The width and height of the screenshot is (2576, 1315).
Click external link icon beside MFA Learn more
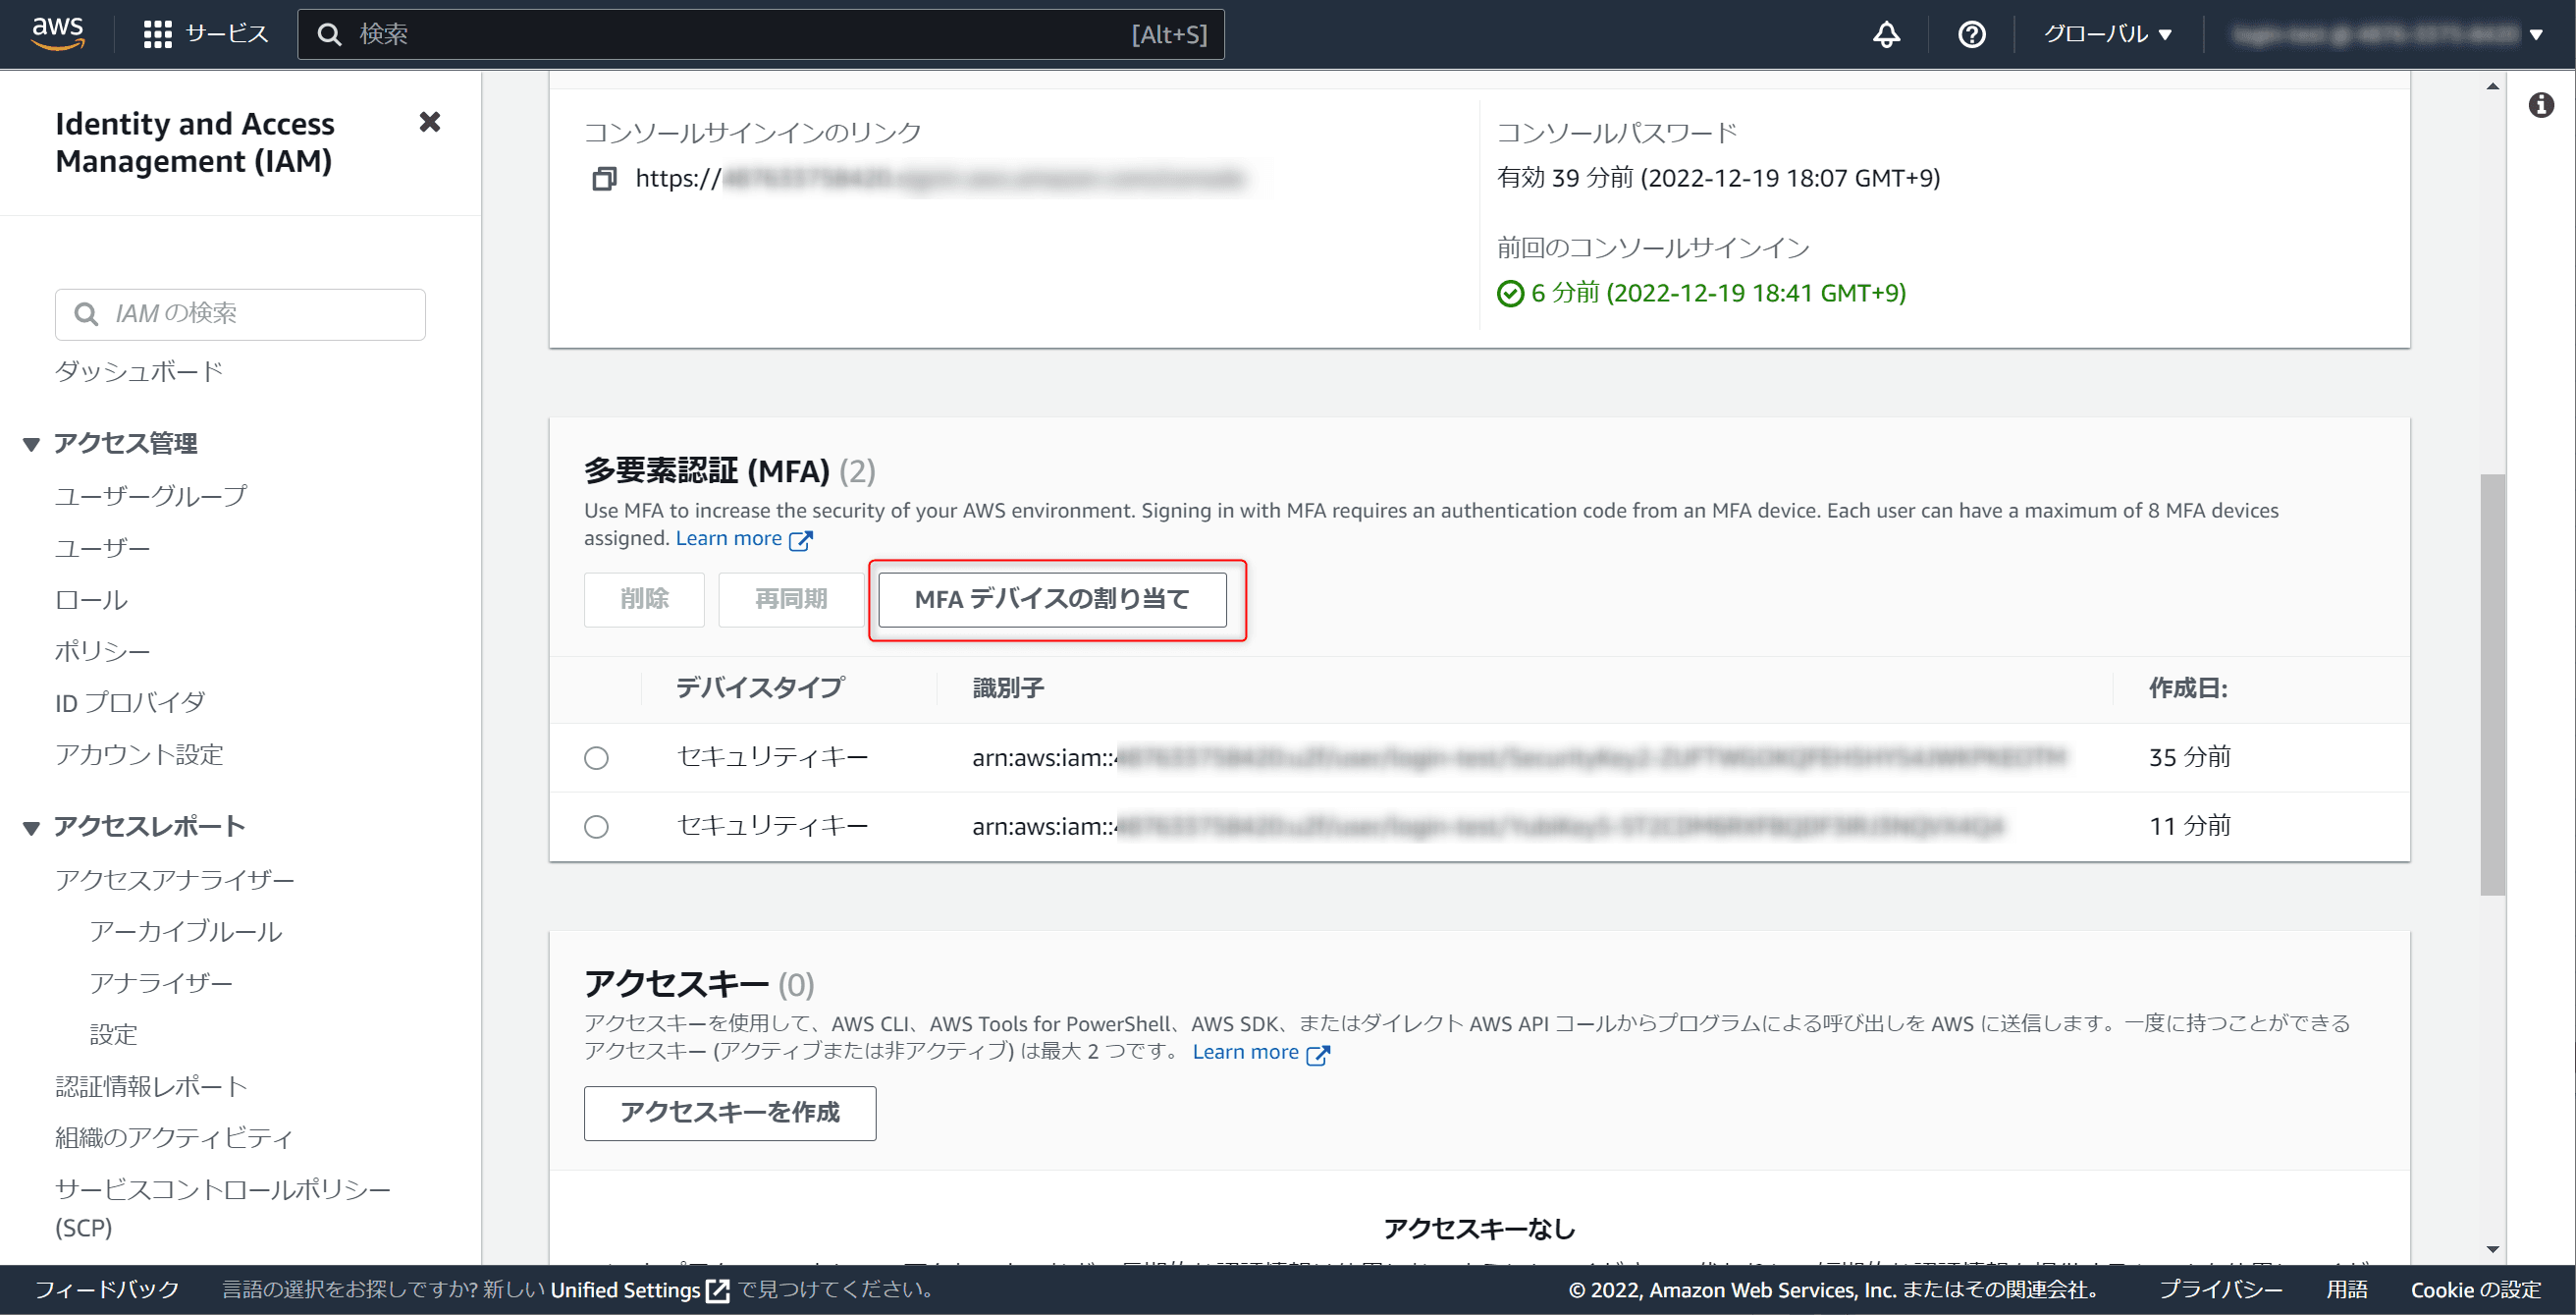(800, 540)
